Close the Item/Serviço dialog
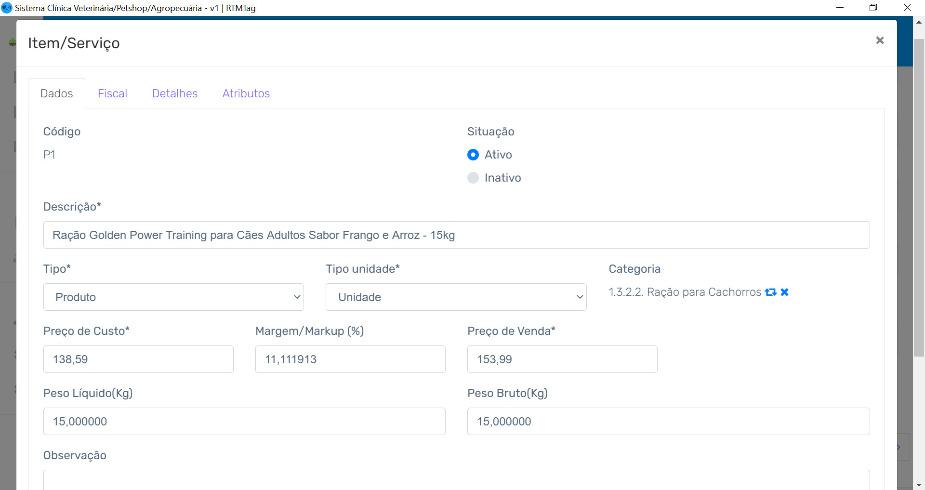This screenshot has height=490, width=925. click(x=880, y=40)
